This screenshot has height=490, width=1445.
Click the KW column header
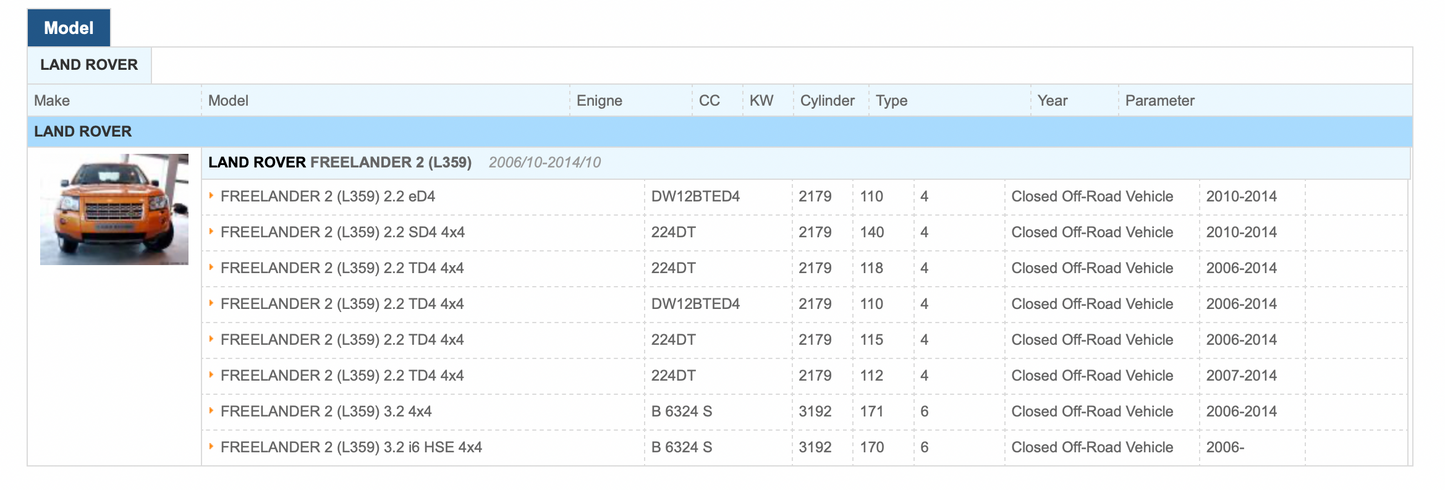pyautogui.click(x=761, y=100)
